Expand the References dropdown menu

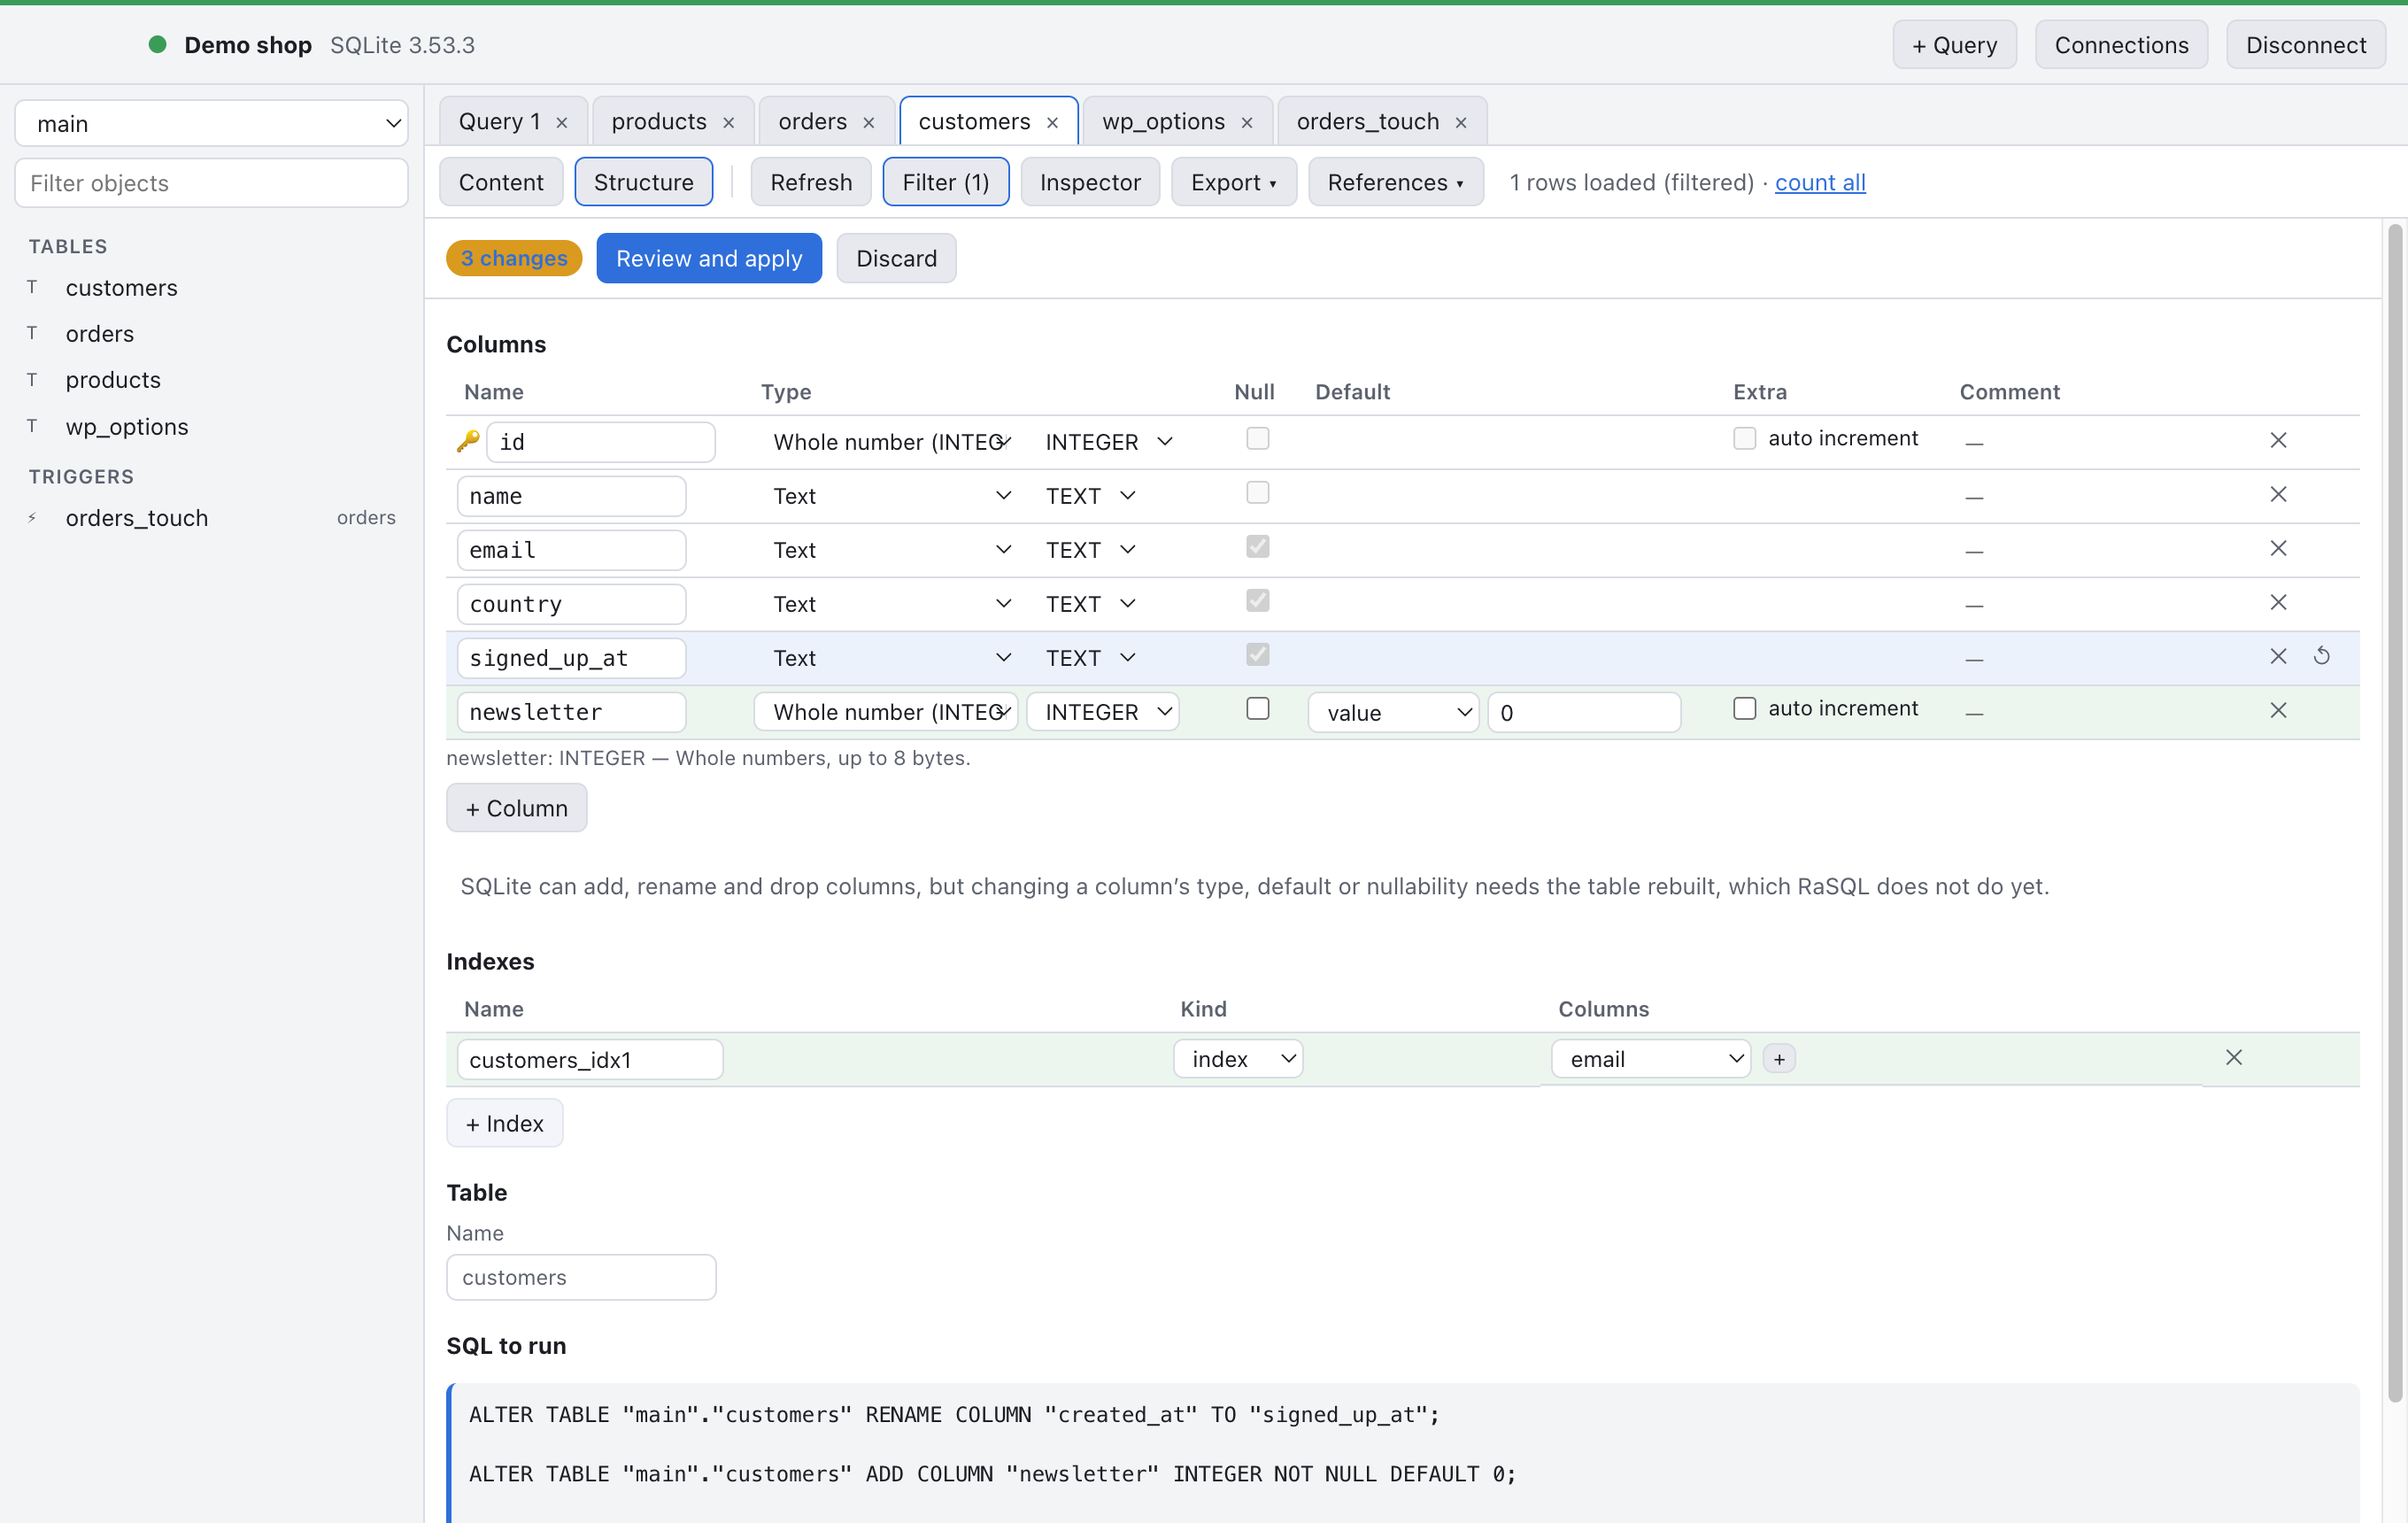pyautogui.click(x=1395, y=182)
